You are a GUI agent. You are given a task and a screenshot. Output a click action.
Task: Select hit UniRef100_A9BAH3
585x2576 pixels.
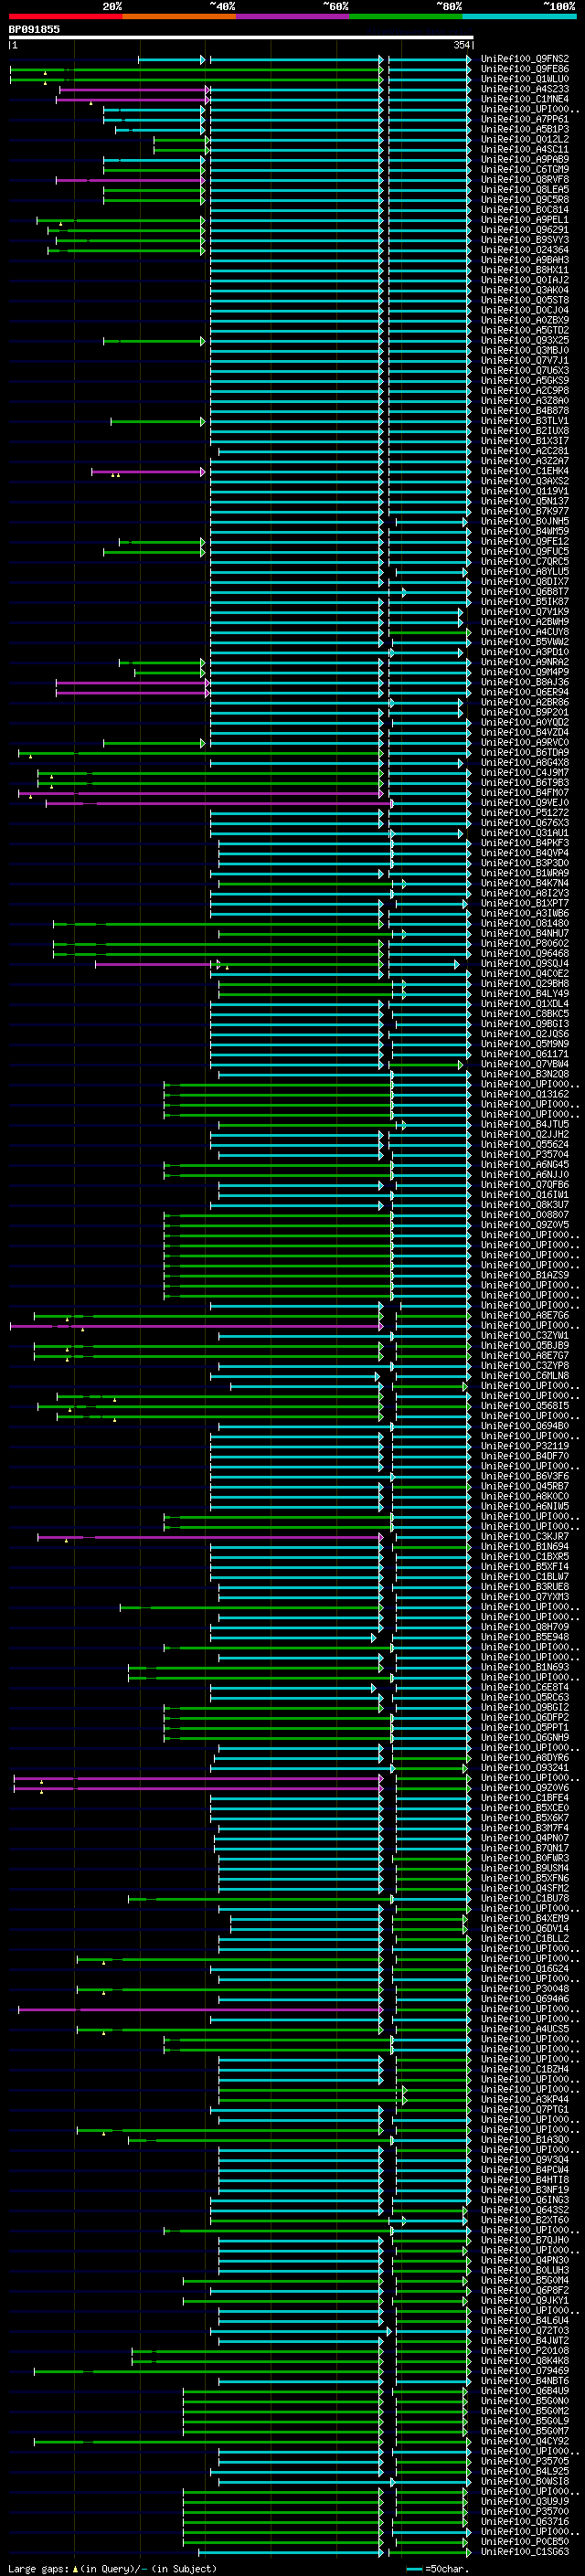click(524, 260)
